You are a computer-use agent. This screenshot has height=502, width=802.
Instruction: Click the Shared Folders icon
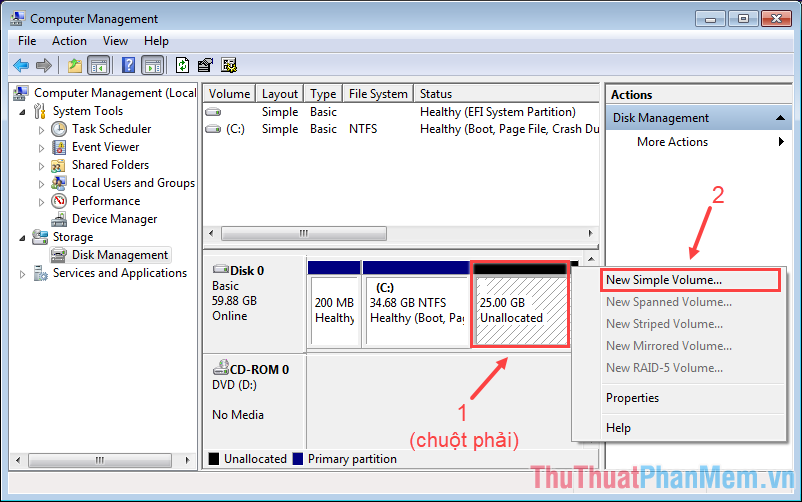pyautogui.click(x=59, y=165)
